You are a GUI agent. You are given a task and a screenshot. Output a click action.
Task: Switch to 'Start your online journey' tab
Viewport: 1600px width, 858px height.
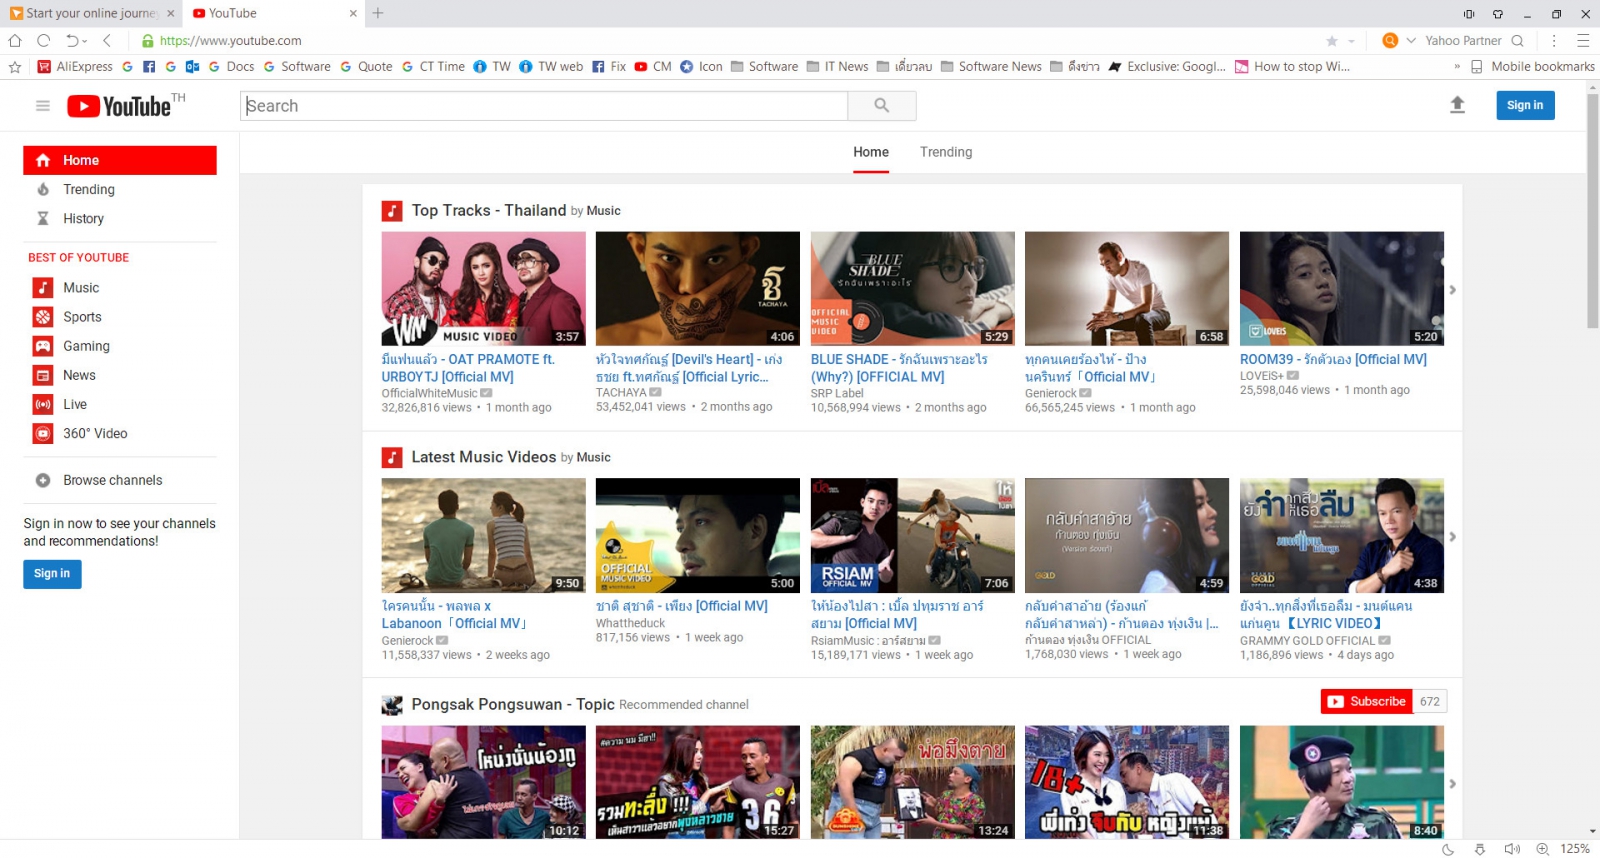click(x=92, y=14)
